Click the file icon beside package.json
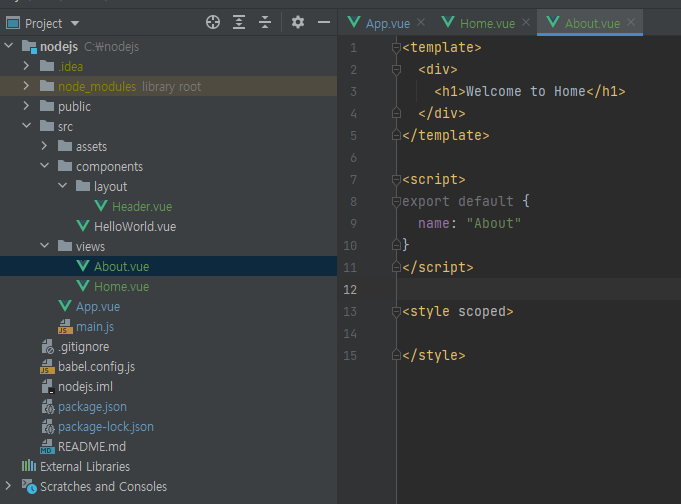 point(47,406)
